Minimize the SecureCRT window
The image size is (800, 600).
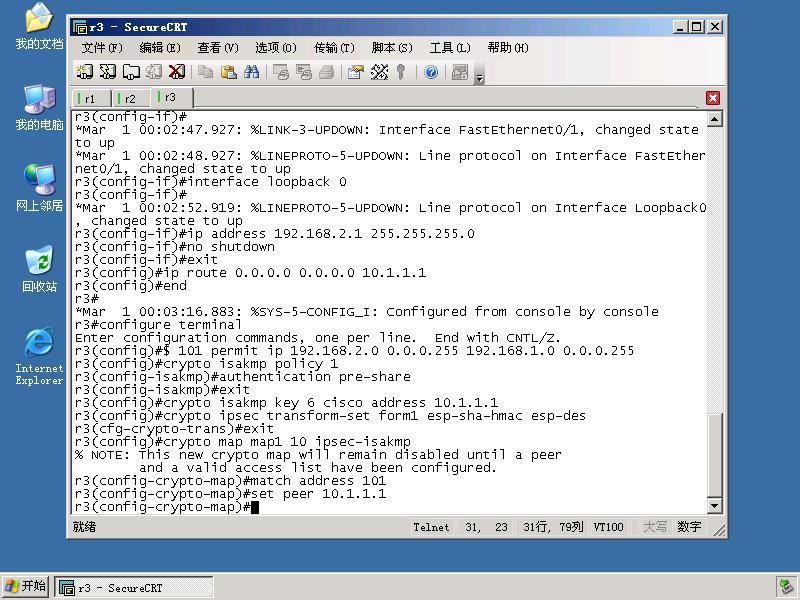679,27
